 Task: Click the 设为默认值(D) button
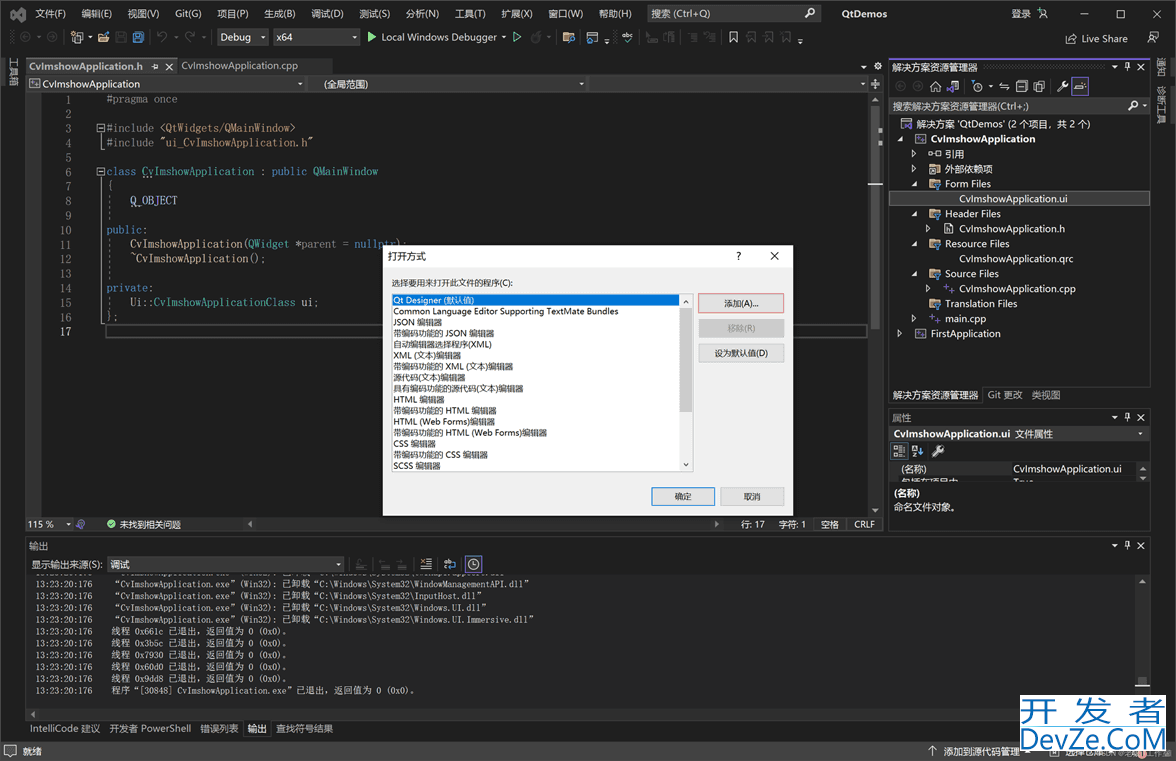[741, 353]
